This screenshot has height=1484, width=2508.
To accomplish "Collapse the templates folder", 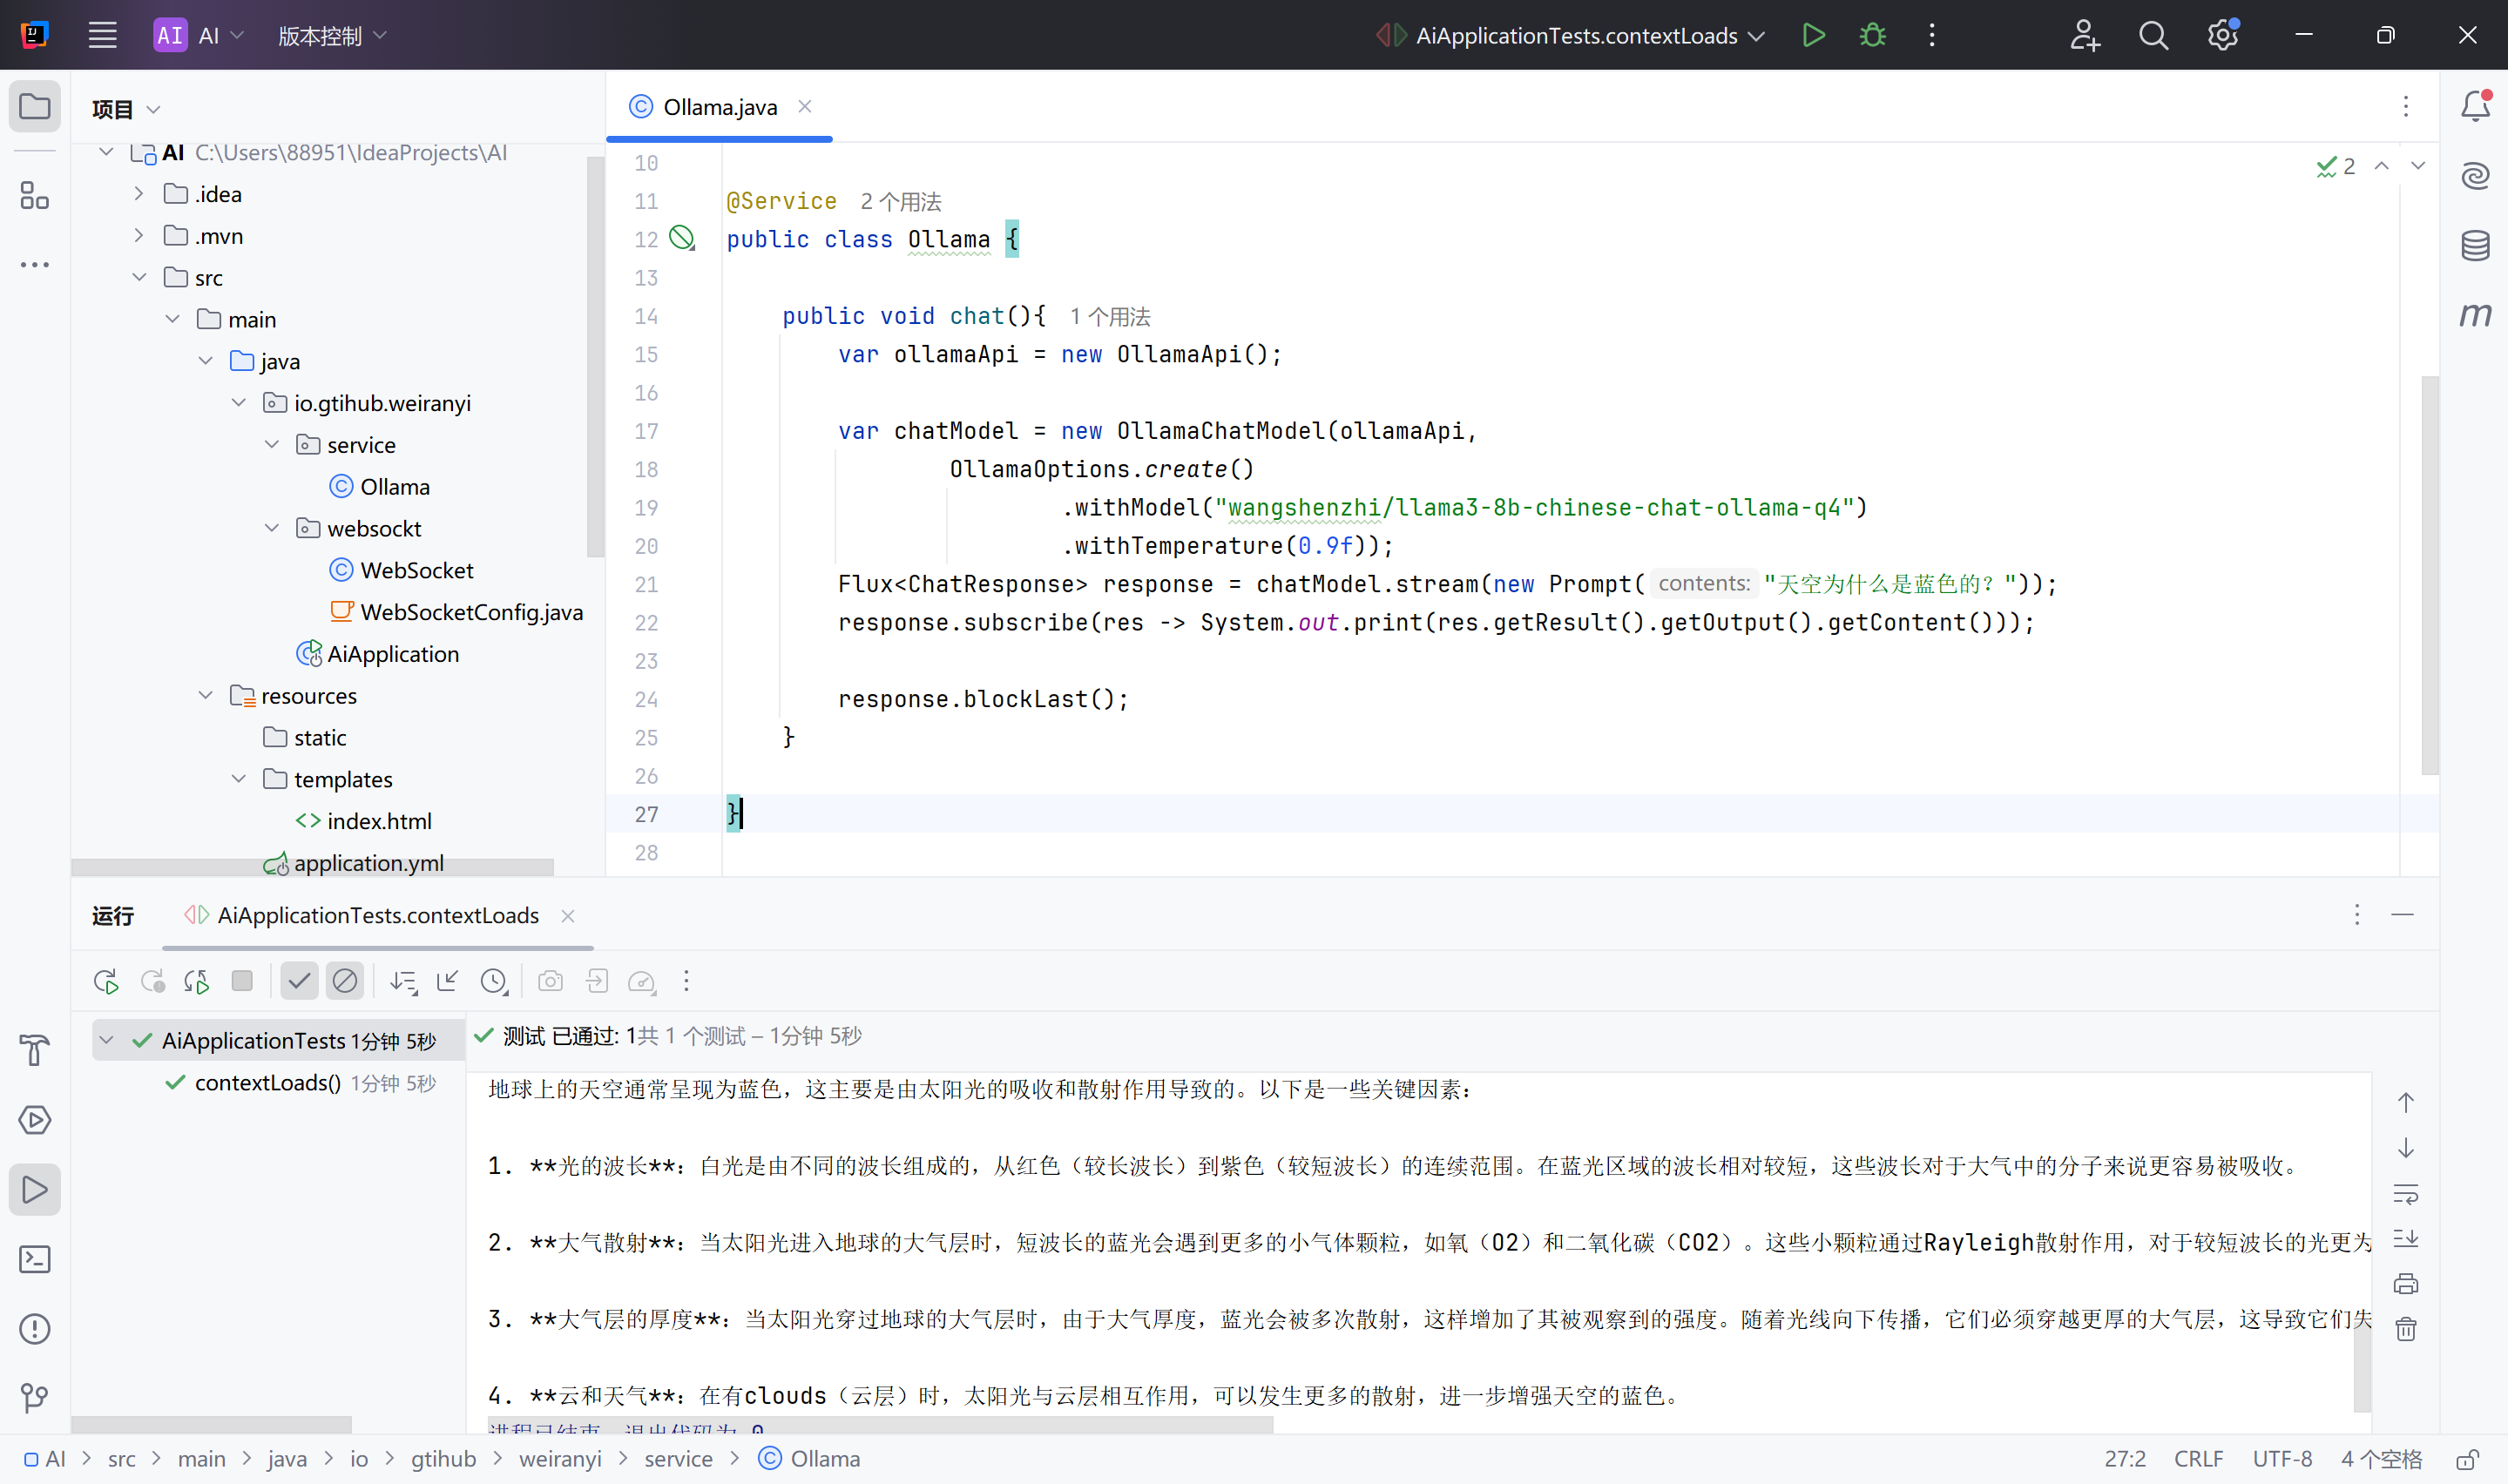I will [239, 778].
